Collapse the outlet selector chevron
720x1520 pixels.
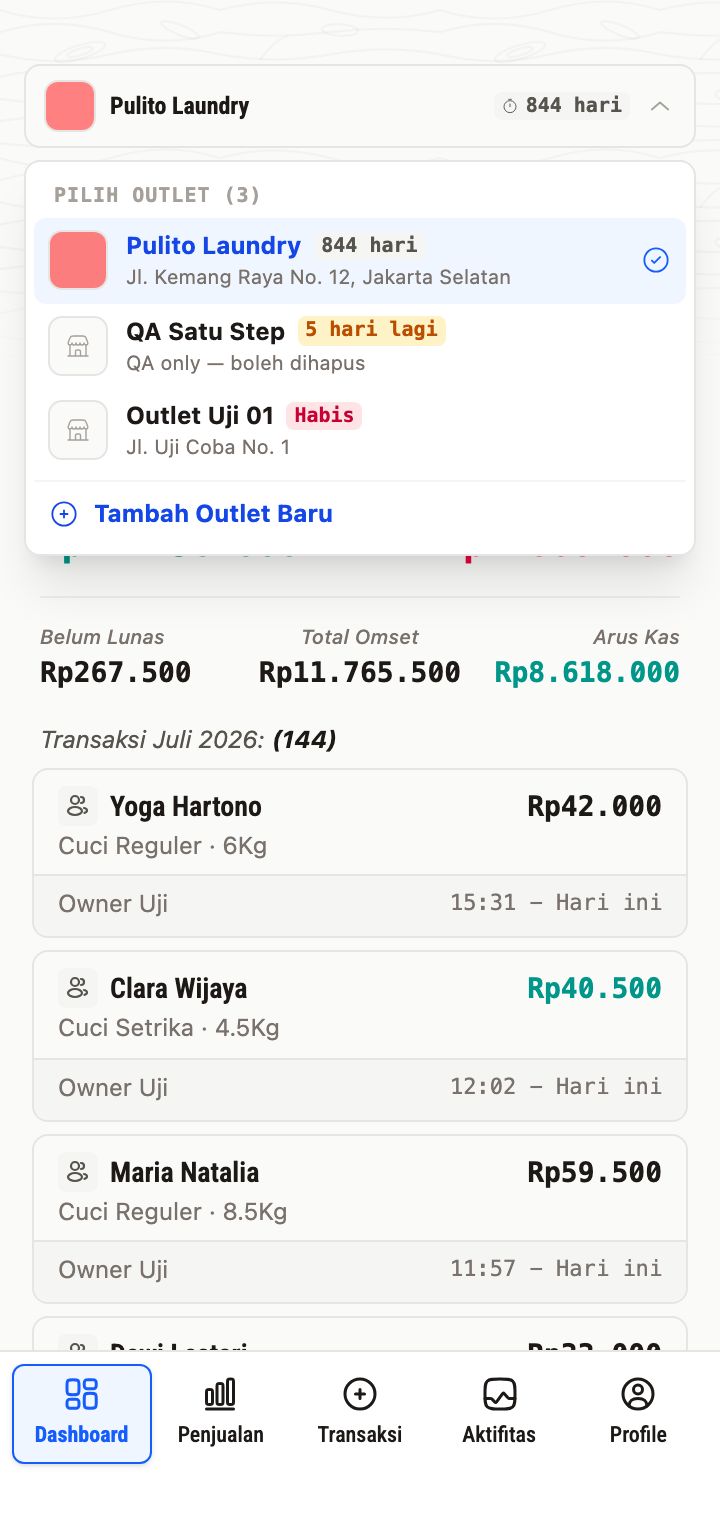tap(660, 106)
